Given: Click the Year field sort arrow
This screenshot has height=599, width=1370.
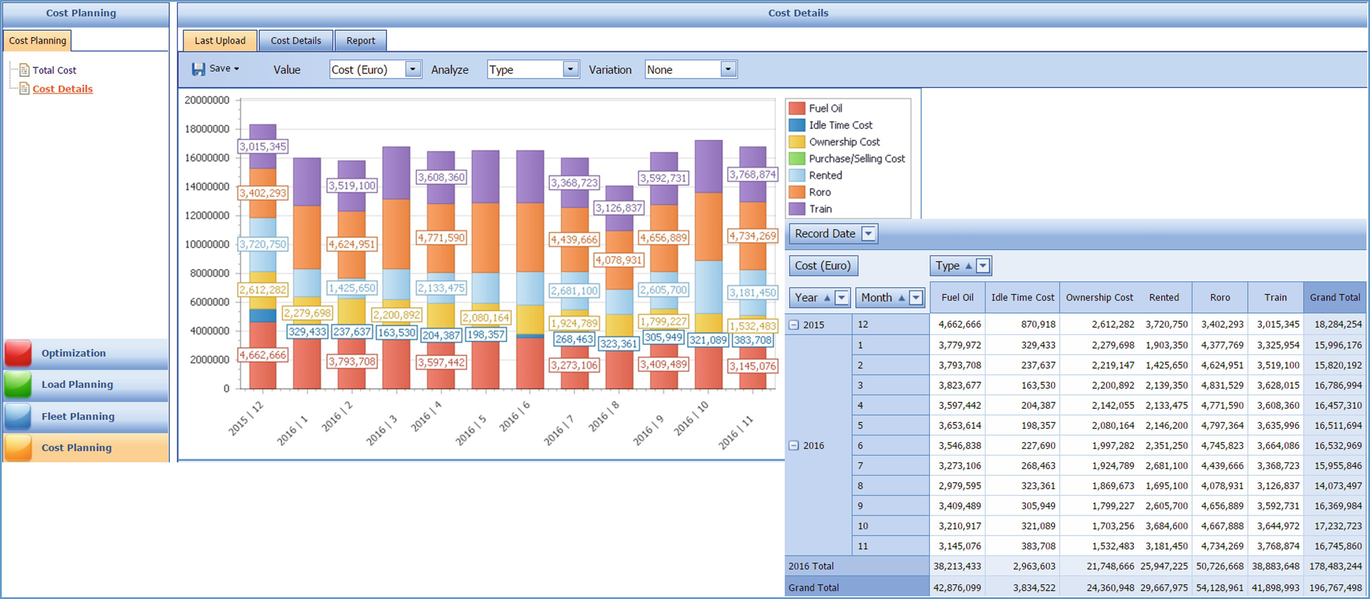Looking at the screenshot, I should pyautogui.click(x=827, y=298).
